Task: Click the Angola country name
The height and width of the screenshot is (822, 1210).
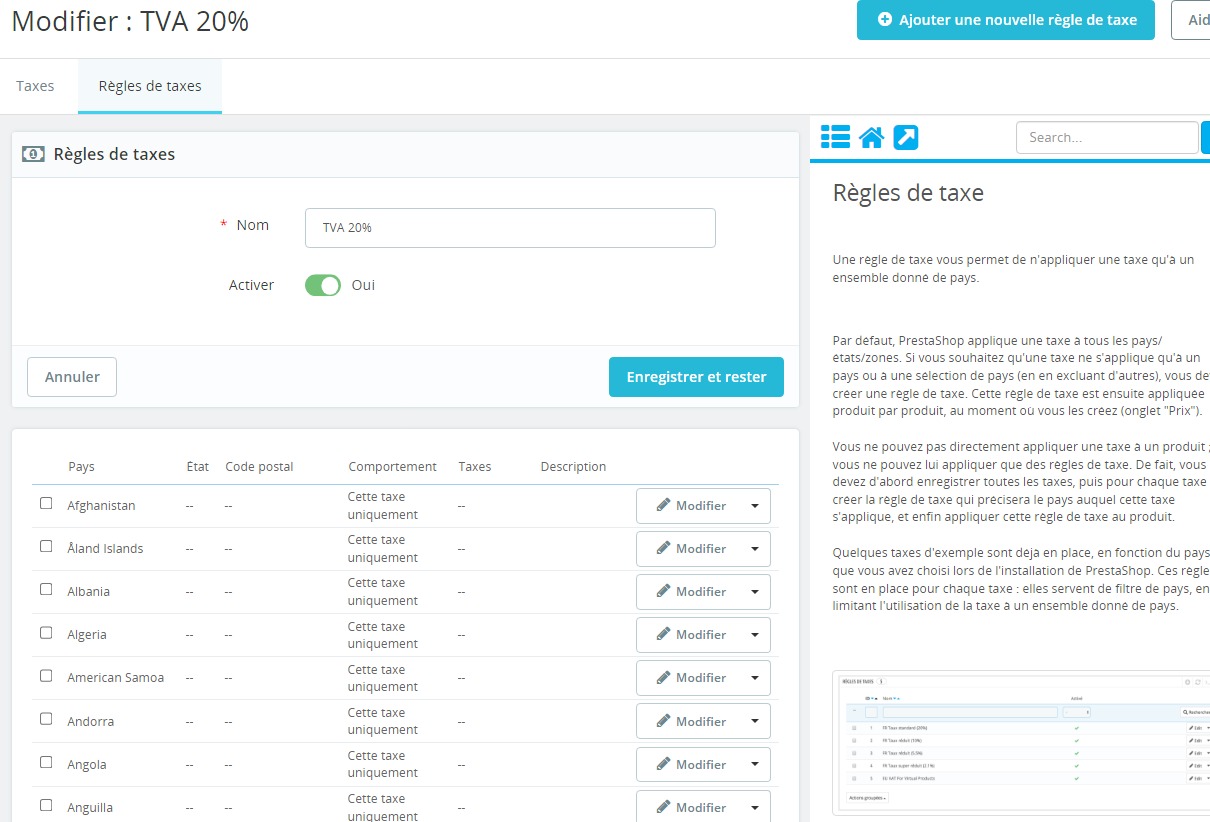Action: coord(87,765)
